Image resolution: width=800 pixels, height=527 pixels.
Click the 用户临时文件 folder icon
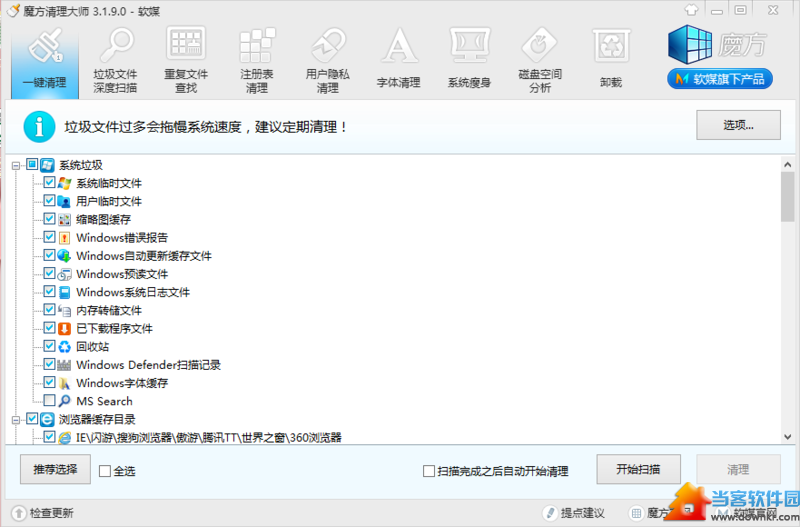coord(64,202)
